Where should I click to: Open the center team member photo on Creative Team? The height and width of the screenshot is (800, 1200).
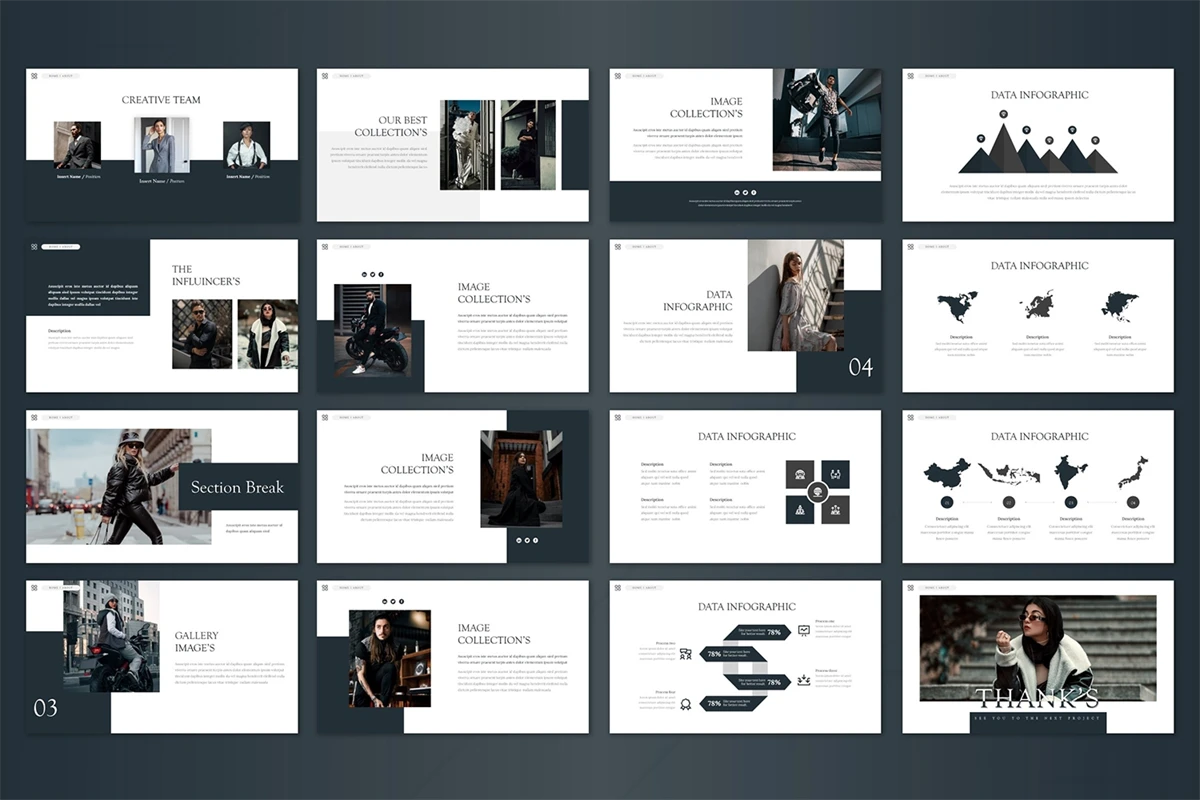[x=161, y=146]
